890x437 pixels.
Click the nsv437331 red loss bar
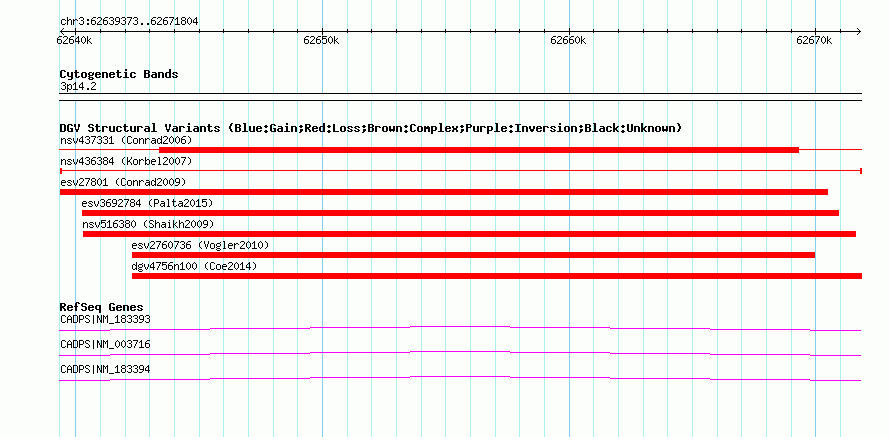[479, 150]
